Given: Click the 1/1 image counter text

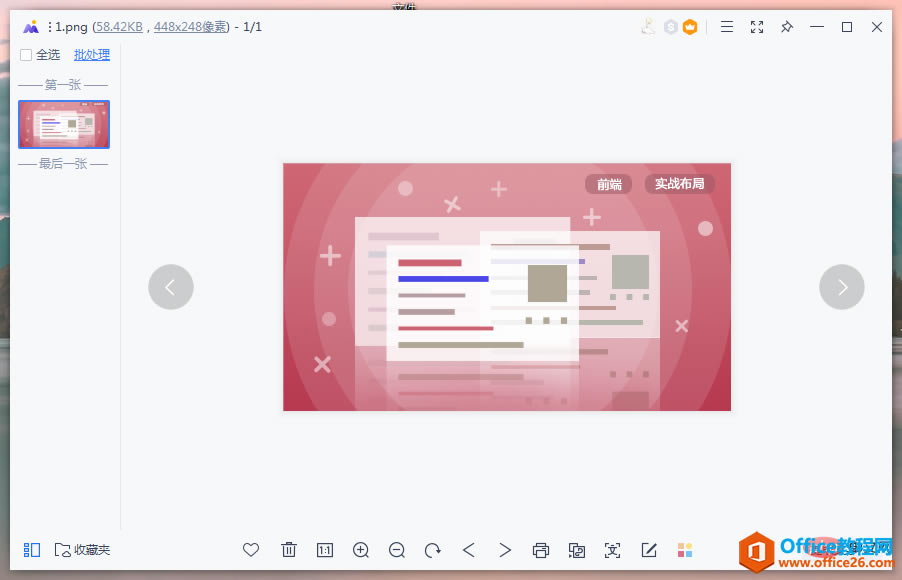Looking at the screenshot, I should (253, 27).
